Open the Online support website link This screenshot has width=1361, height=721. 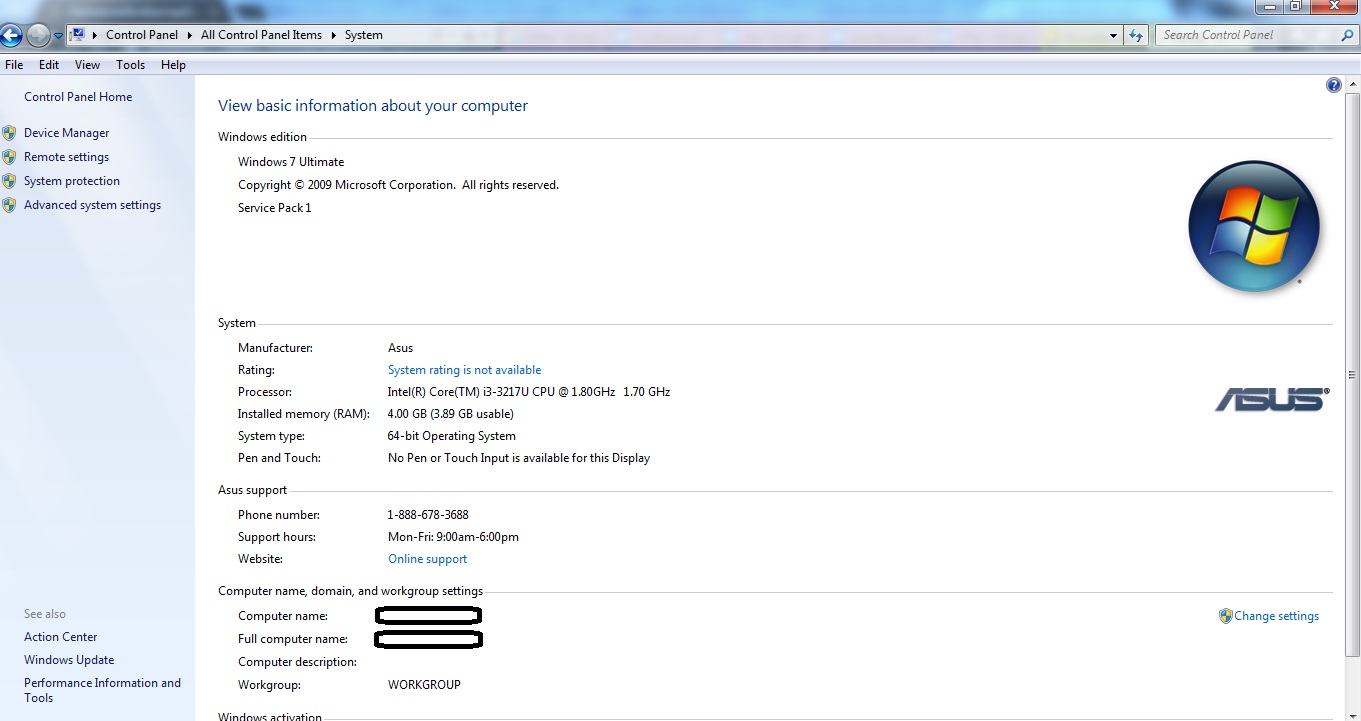coord(428,559)
